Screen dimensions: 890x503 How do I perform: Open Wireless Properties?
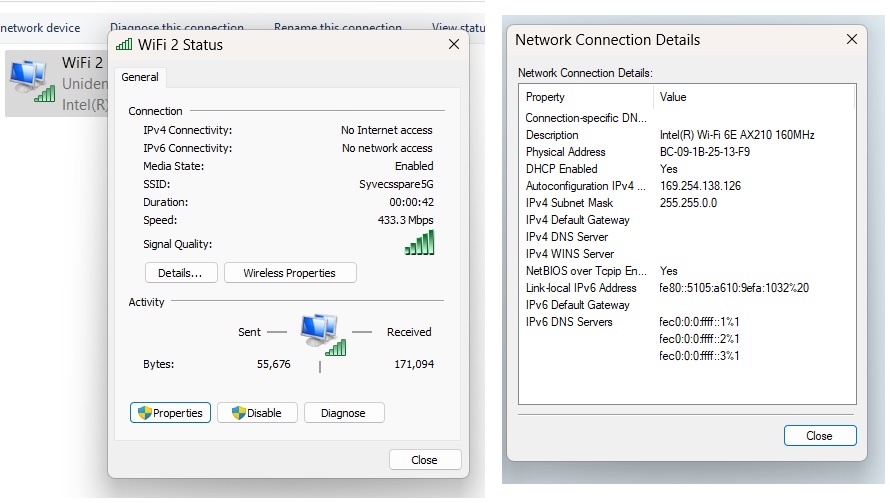(x=289, y=273)
